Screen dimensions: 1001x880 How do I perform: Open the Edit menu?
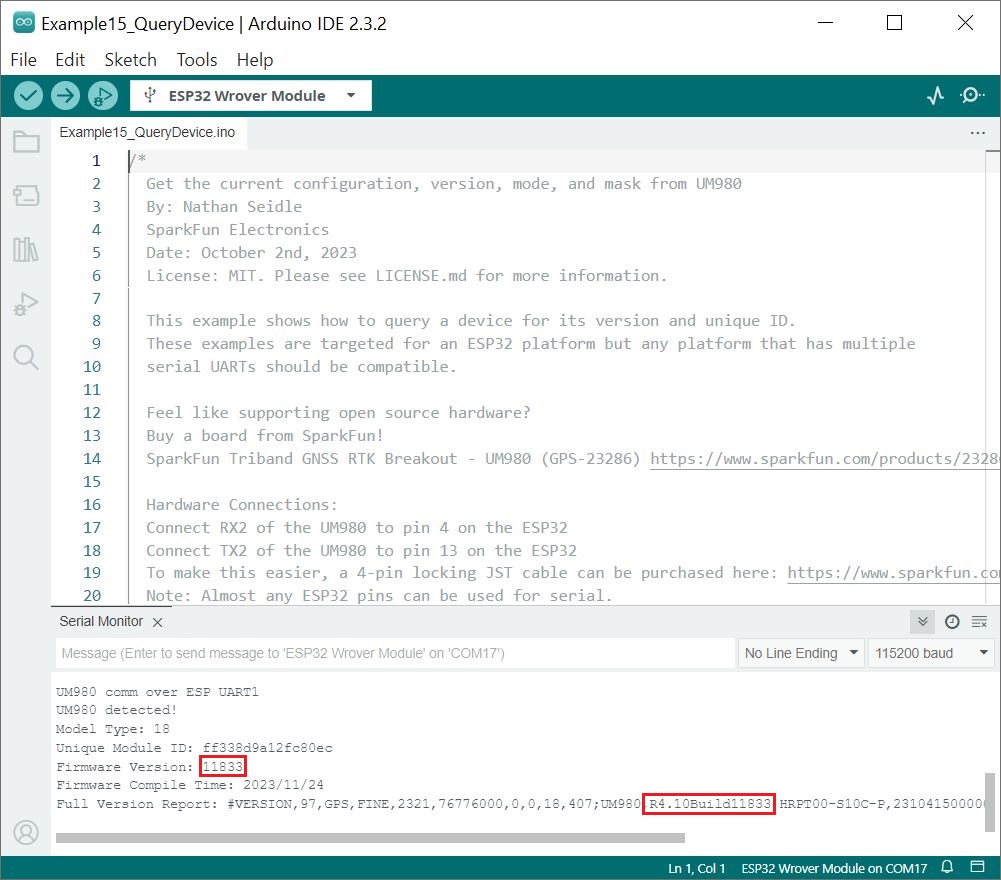70,60
